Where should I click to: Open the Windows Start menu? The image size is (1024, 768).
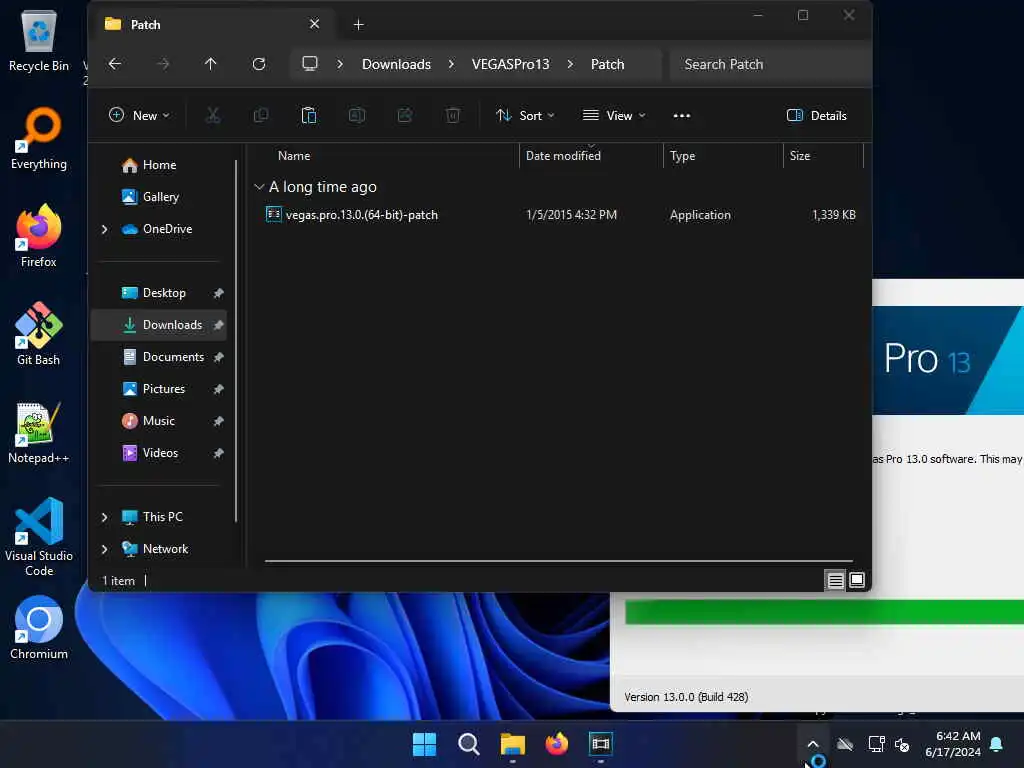[x=424, y=744]
